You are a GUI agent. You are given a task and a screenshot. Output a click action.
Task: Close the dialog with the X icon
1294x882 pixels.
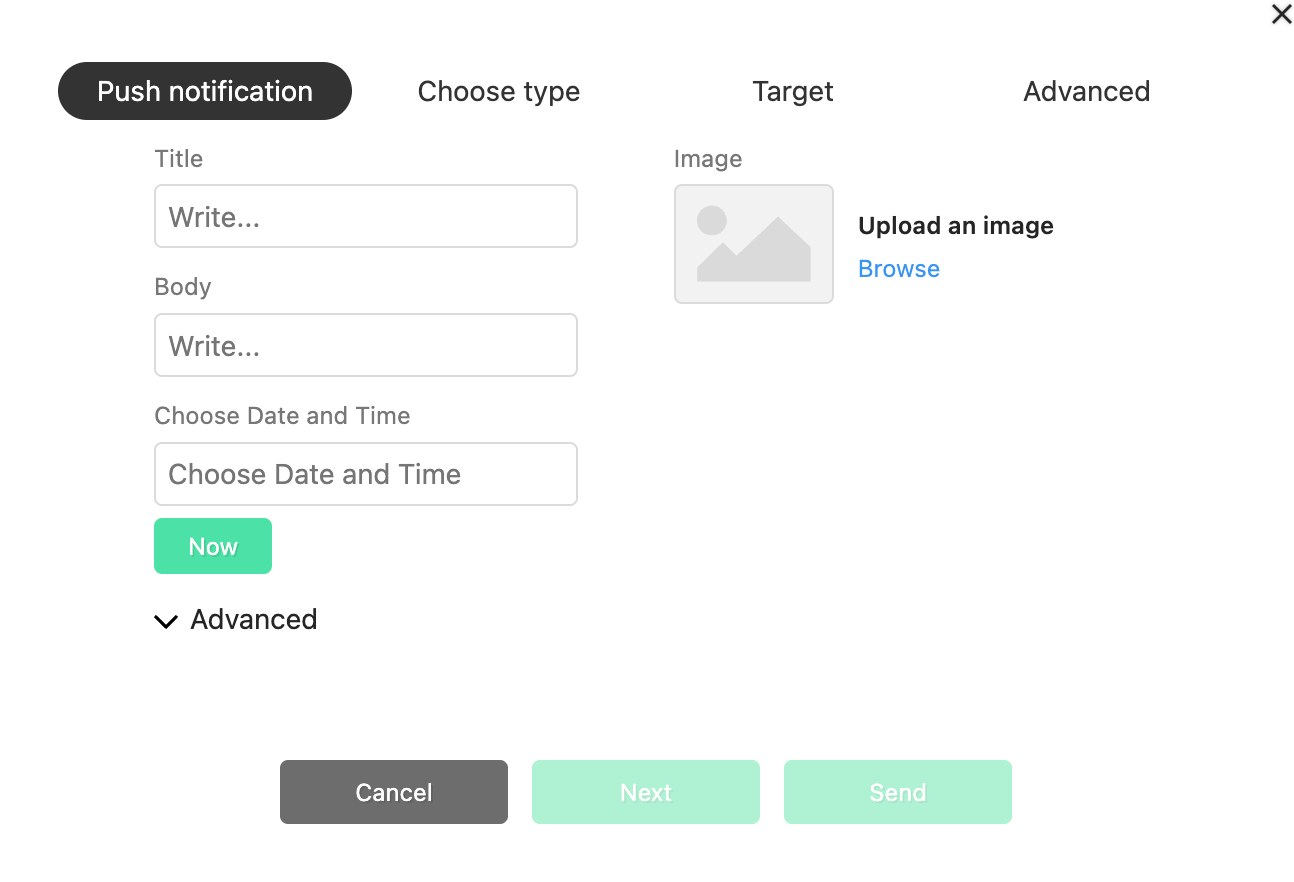(1281, 14)
